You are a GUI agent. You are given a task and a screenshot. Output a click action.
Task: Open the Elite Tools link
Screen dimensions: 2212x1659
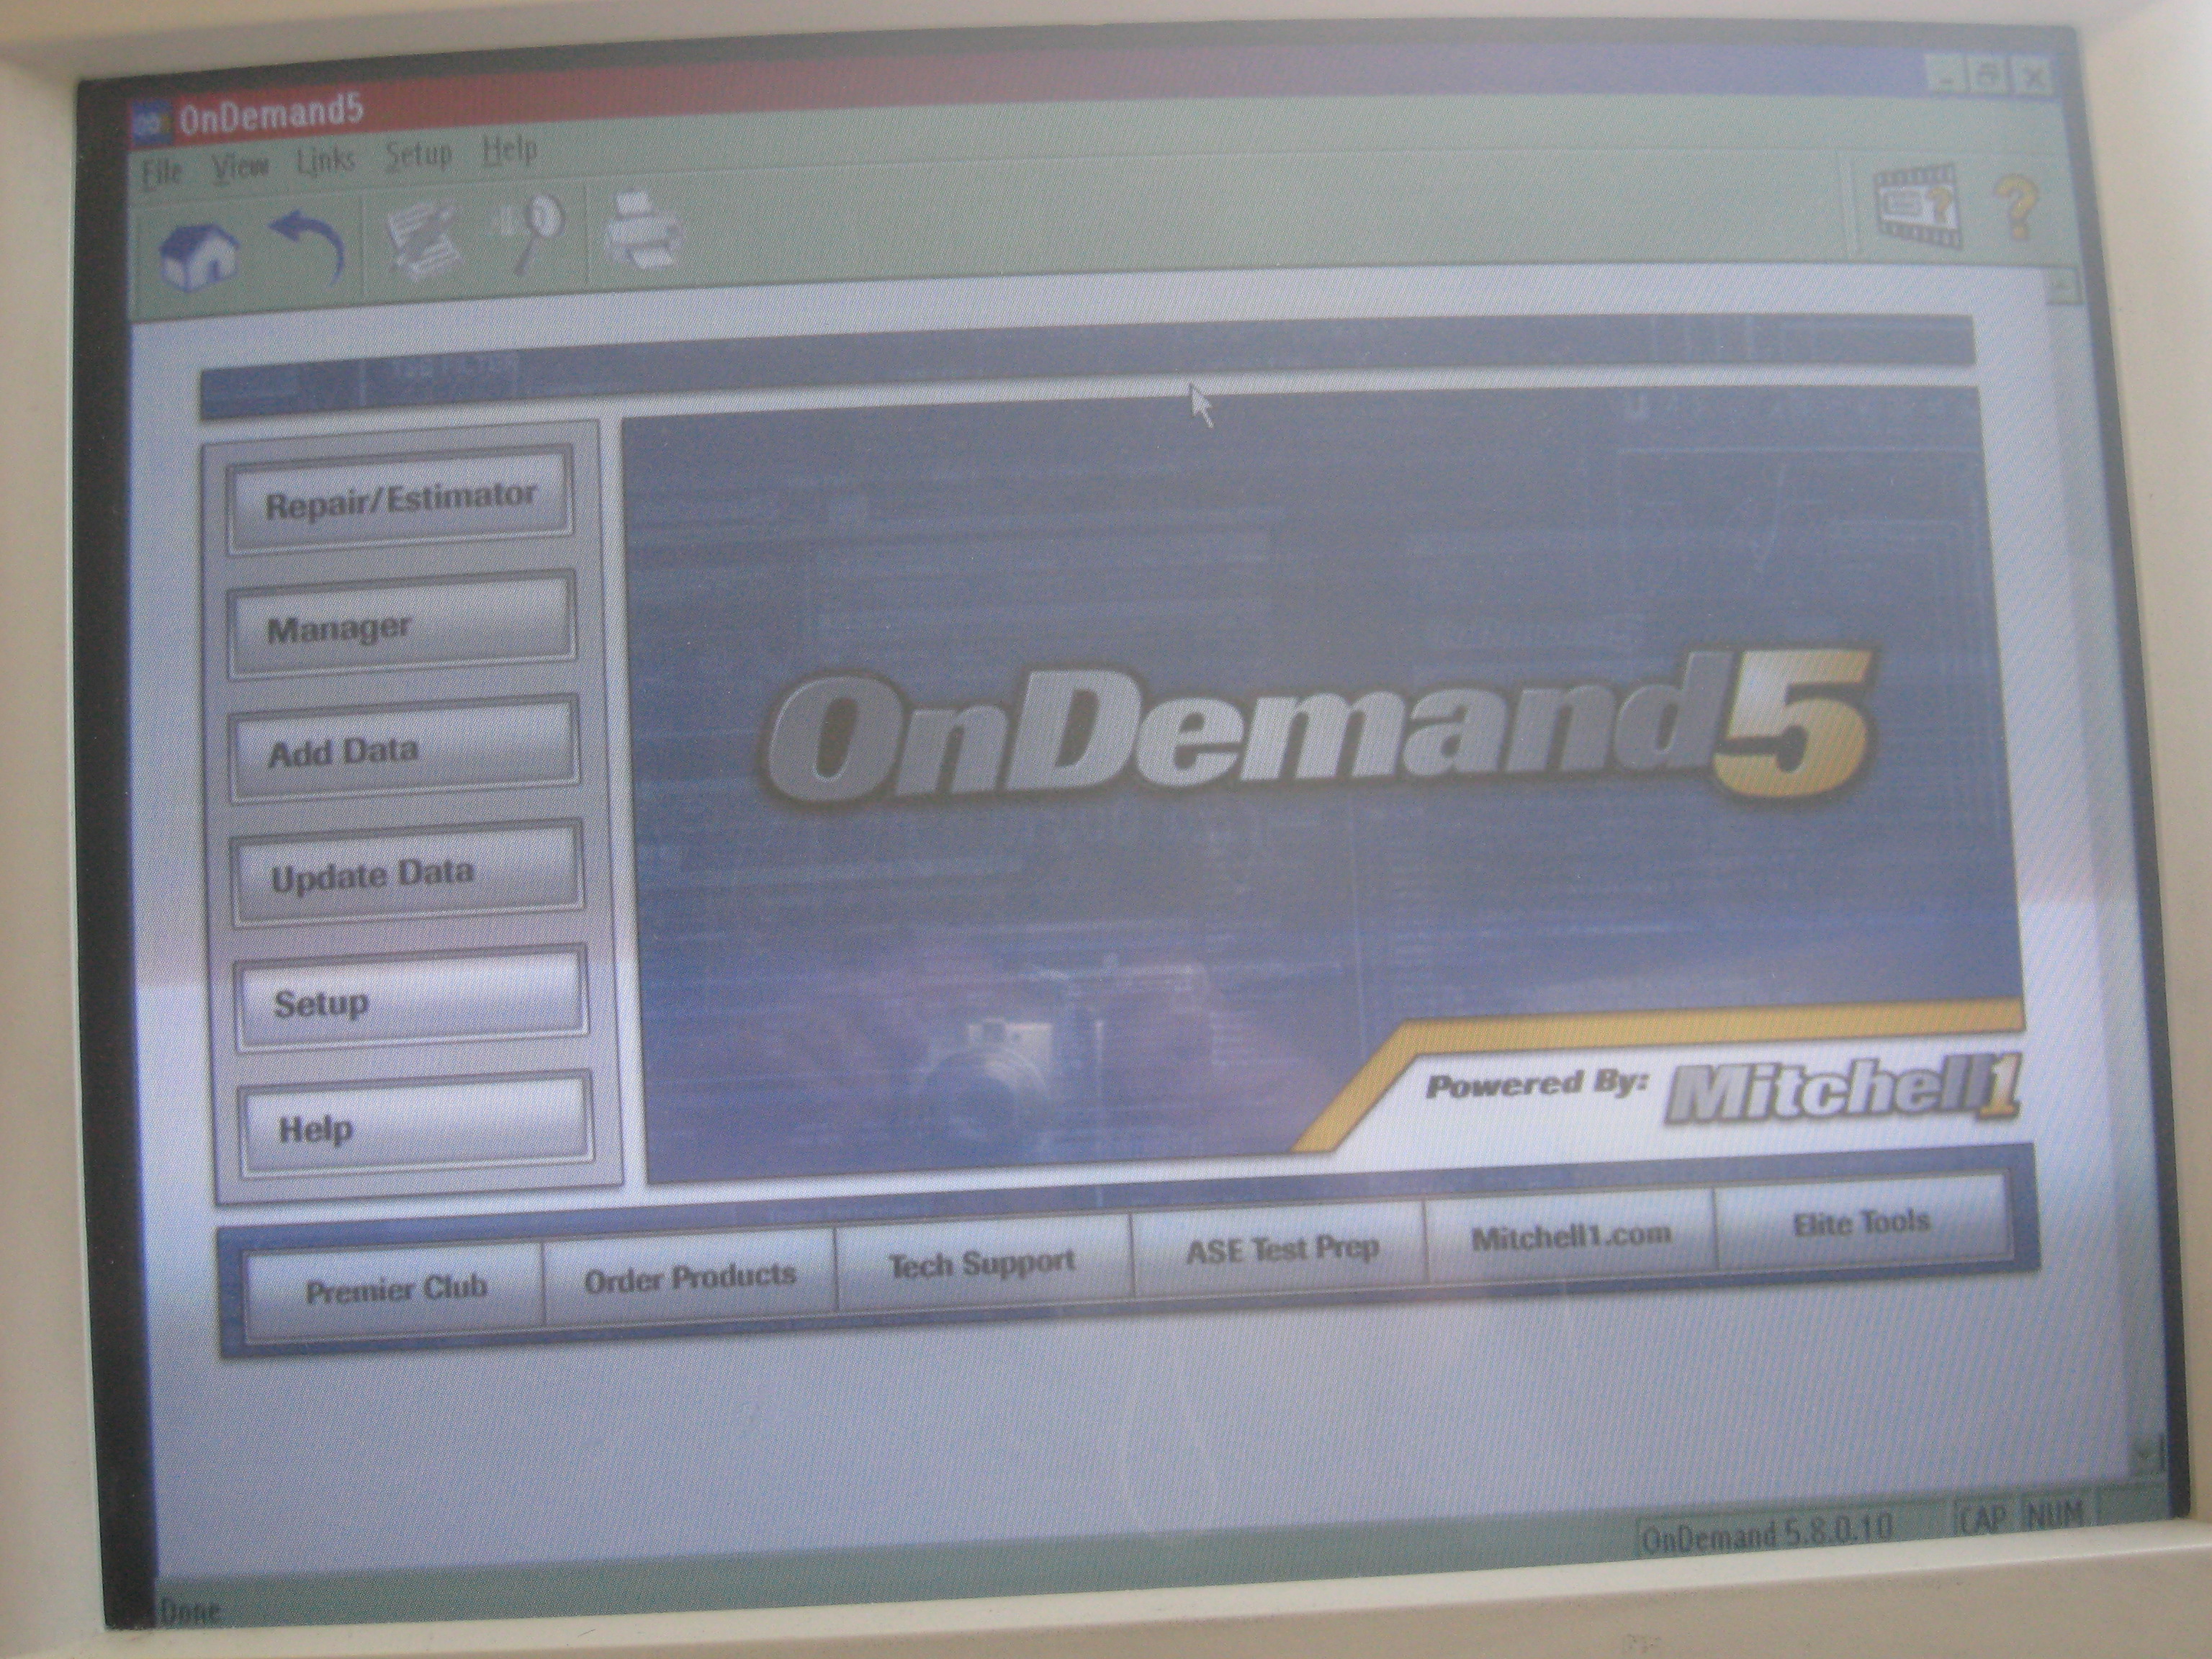click(x=1861, y=1222)
